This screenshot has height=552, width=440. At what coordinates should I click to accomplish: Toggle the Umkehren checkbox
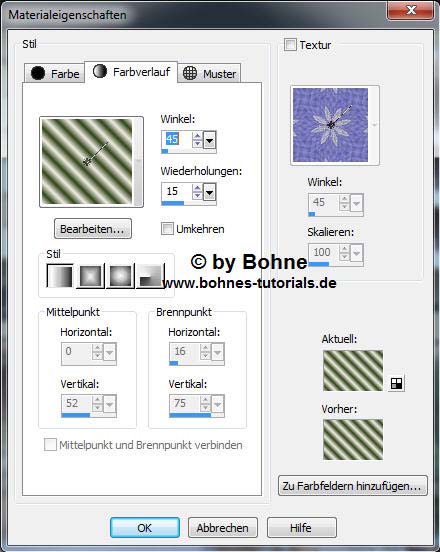tap(167, 228)
